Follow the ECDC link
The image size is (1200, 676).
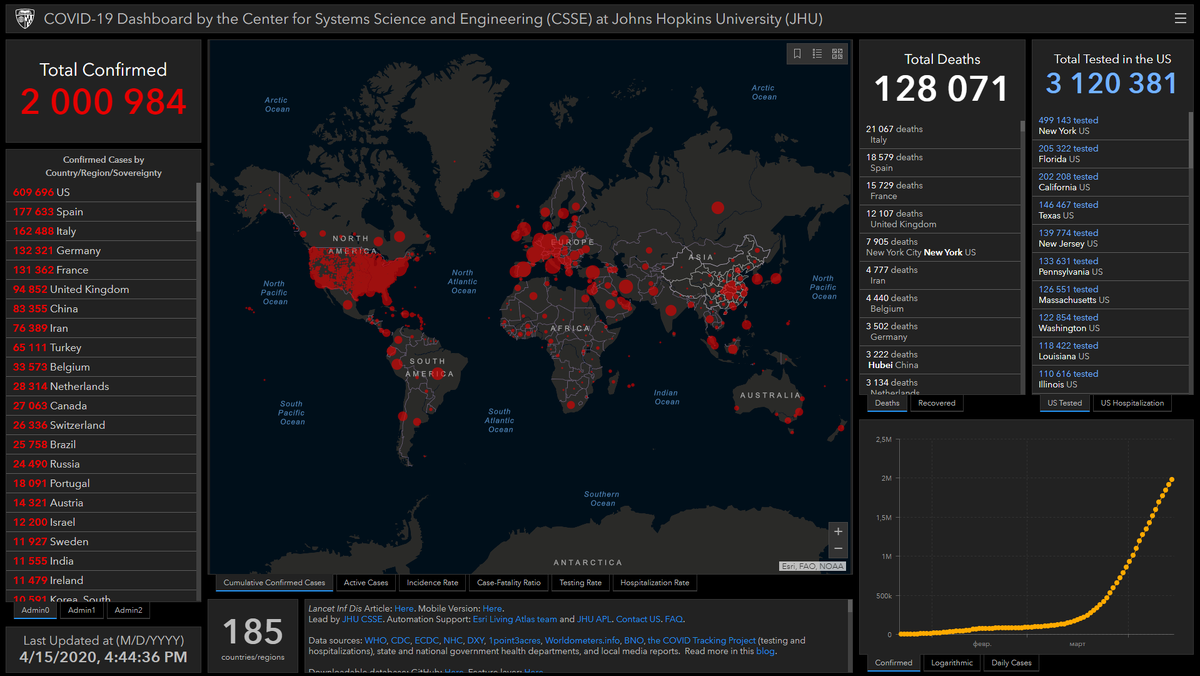pos(427,640)
